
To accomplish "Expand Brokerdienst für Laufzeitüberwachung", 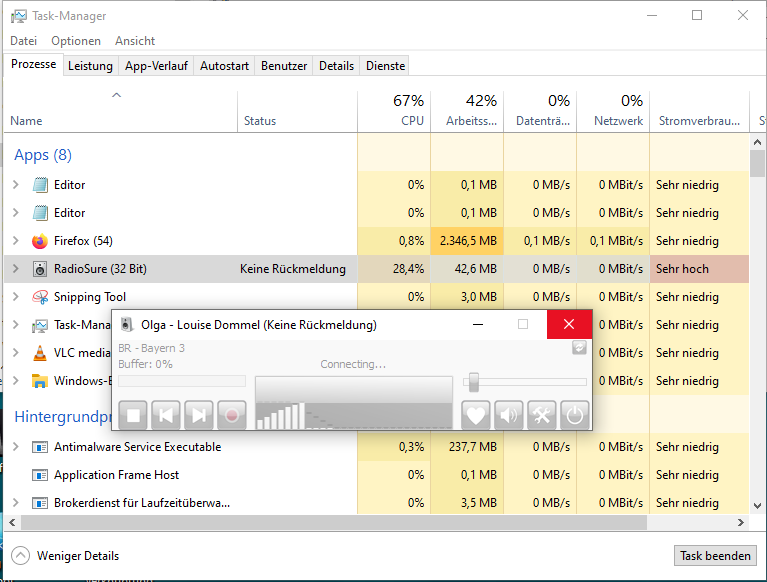I will (16, 503).
